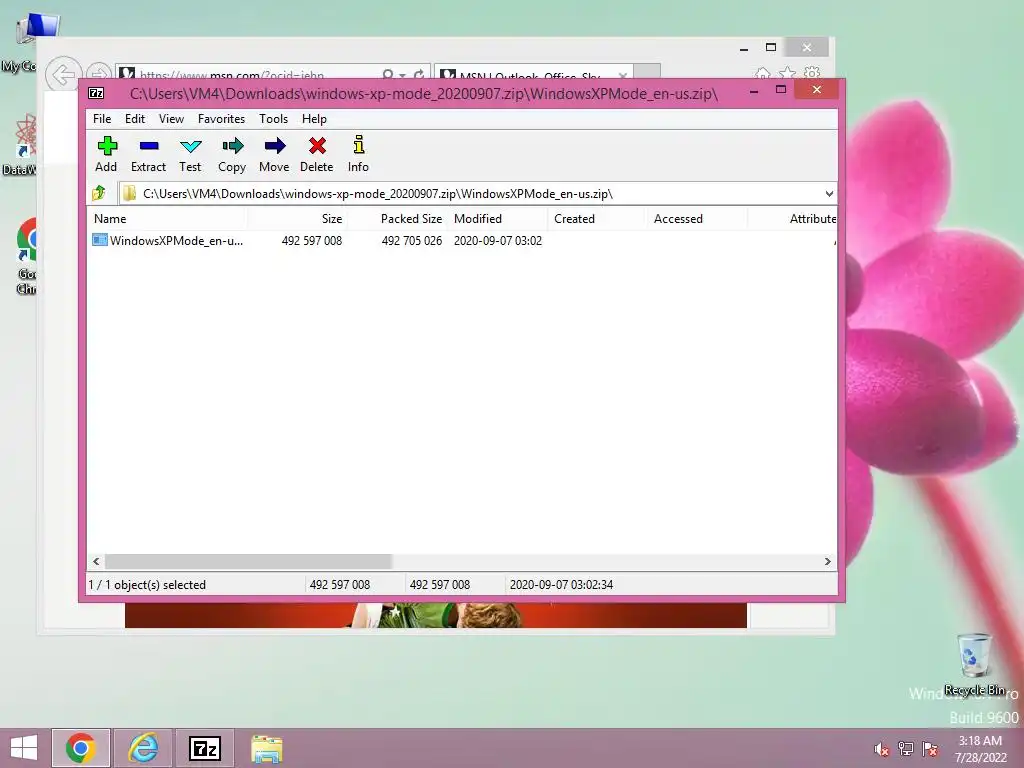Screen dimensions: 1024x768
Task: Click the size value 492 597 008 in row
Action: pyautogui.click(x=312, y=240)
